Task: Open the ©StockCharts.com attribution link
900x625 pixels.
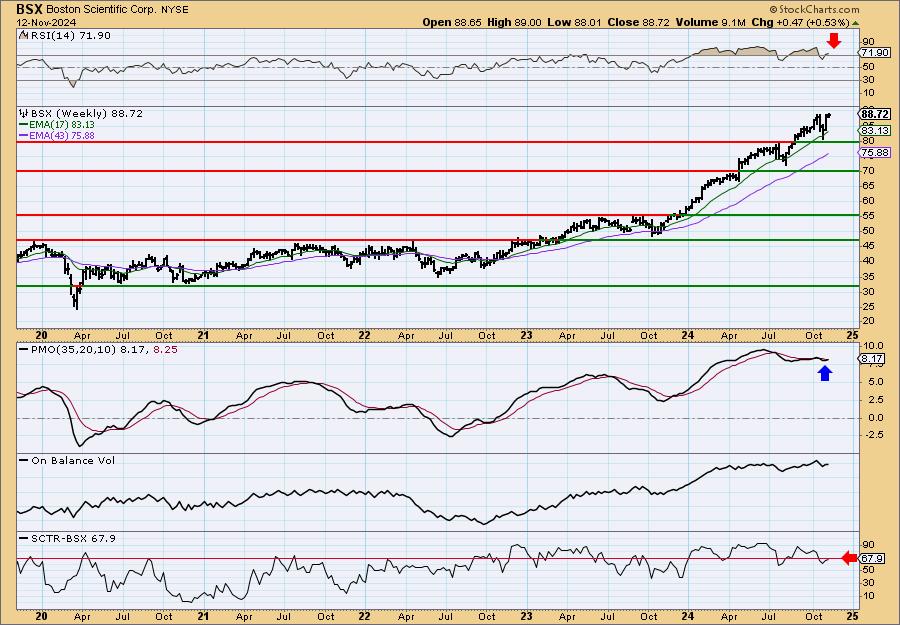Action: [814, 9]
